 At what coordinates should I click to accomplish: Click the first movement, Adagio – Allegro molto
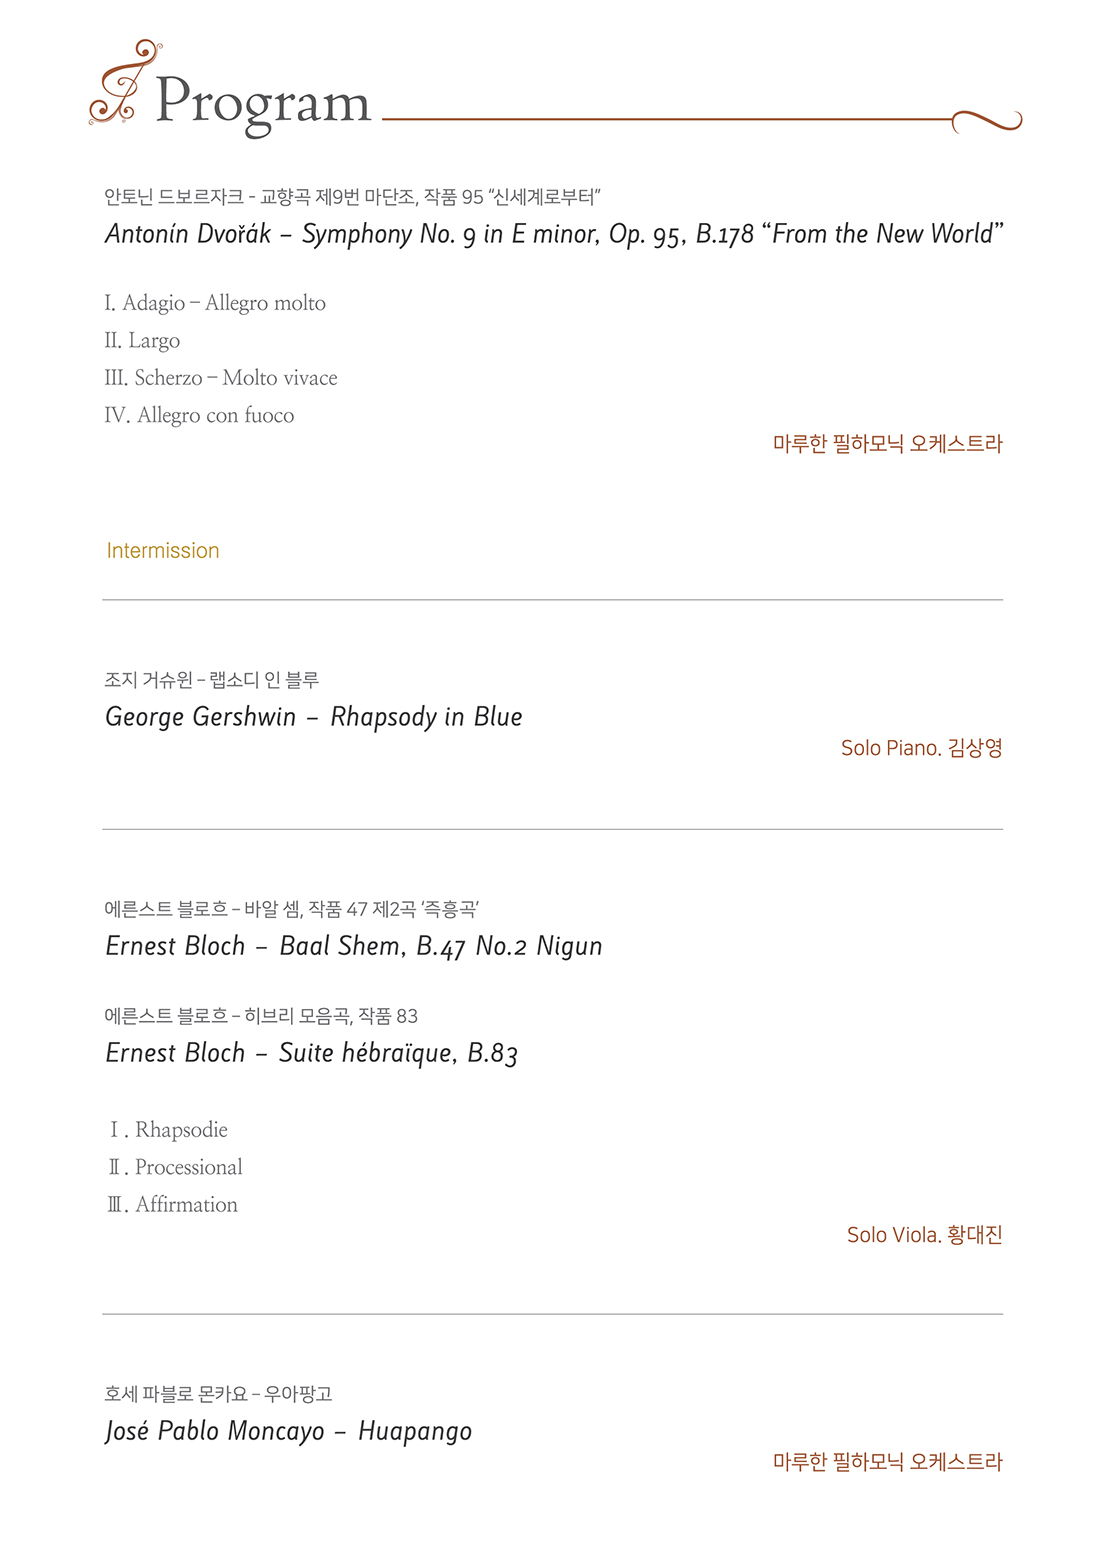(x=215, y=303)
